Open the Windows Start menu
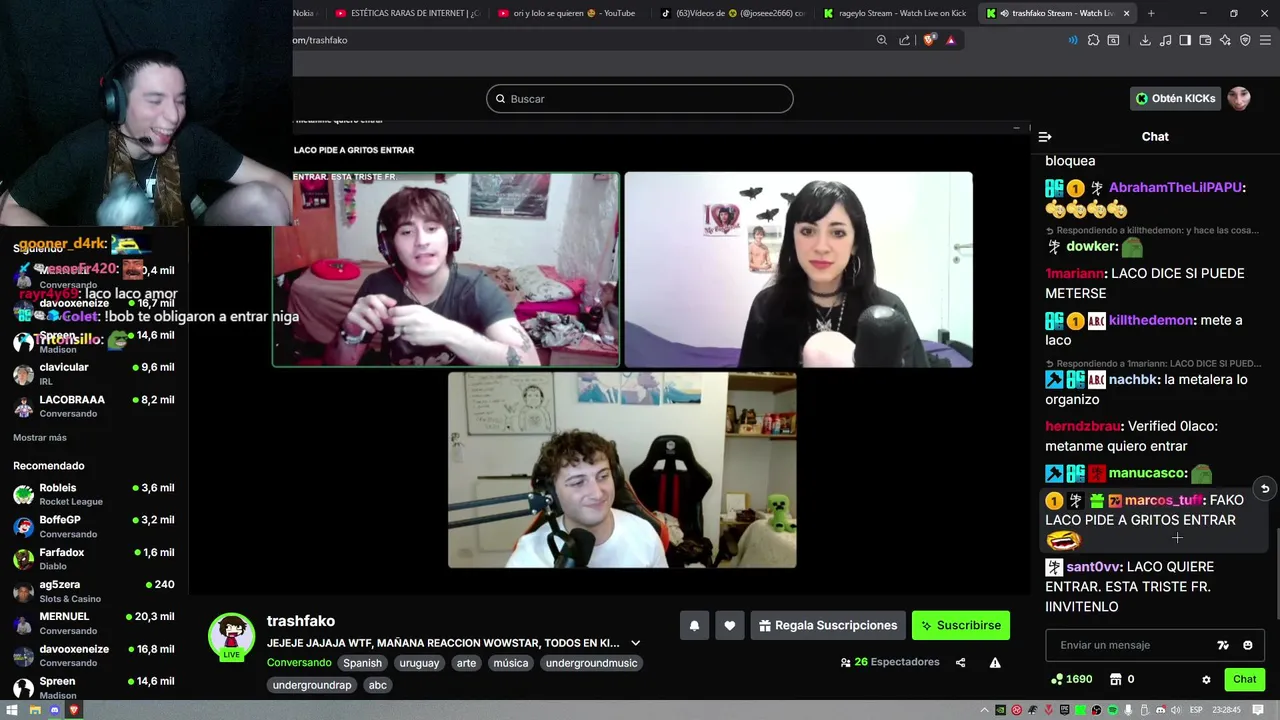Image resolution: width=1280 pixels, height=720 pixels. coord(13,710)
